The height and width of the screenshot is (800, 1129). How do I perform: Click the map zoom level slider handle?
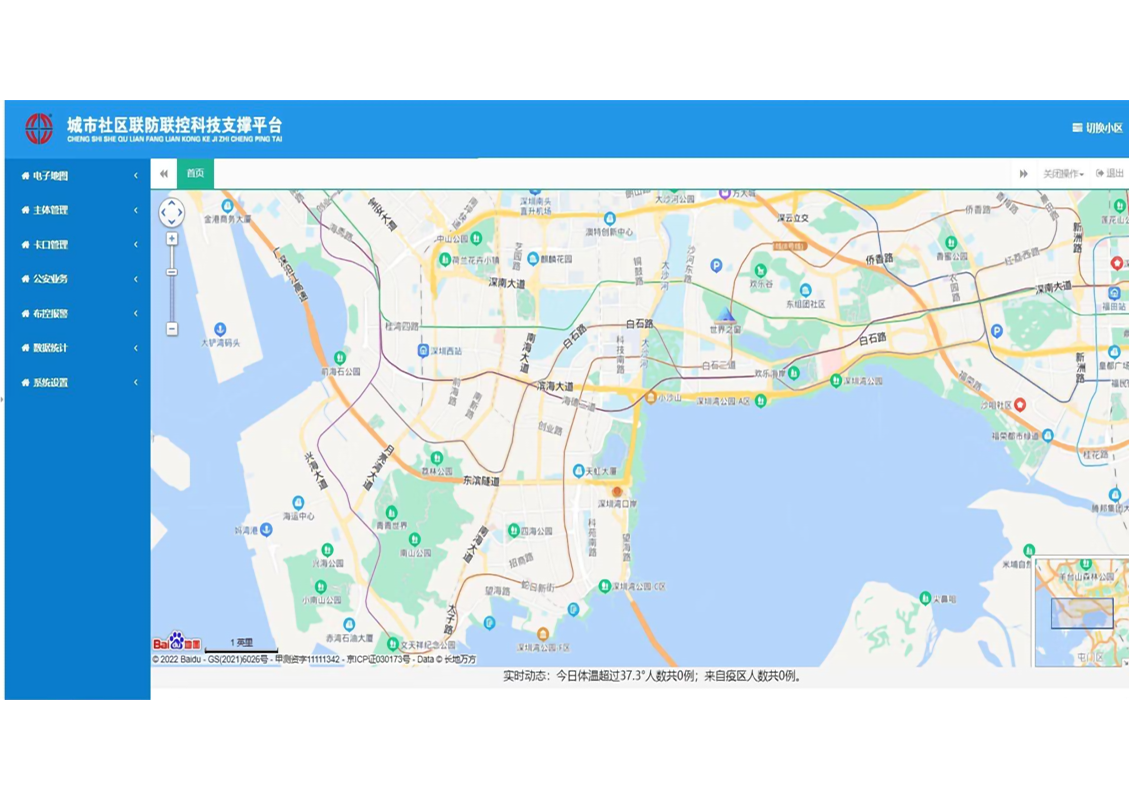pos(172,272)
